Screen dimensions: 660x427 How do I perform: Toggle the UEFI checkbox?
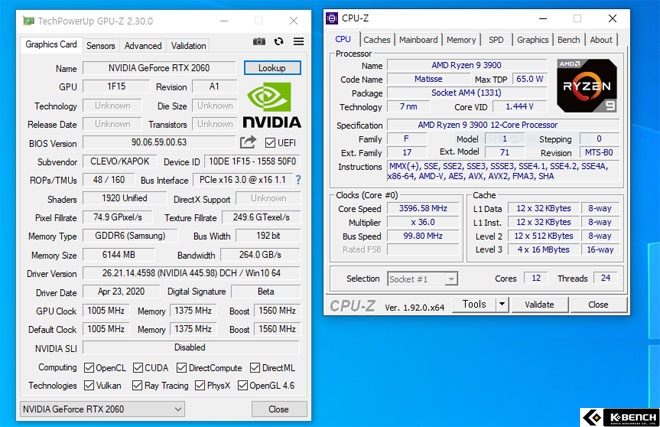point(270,143)
